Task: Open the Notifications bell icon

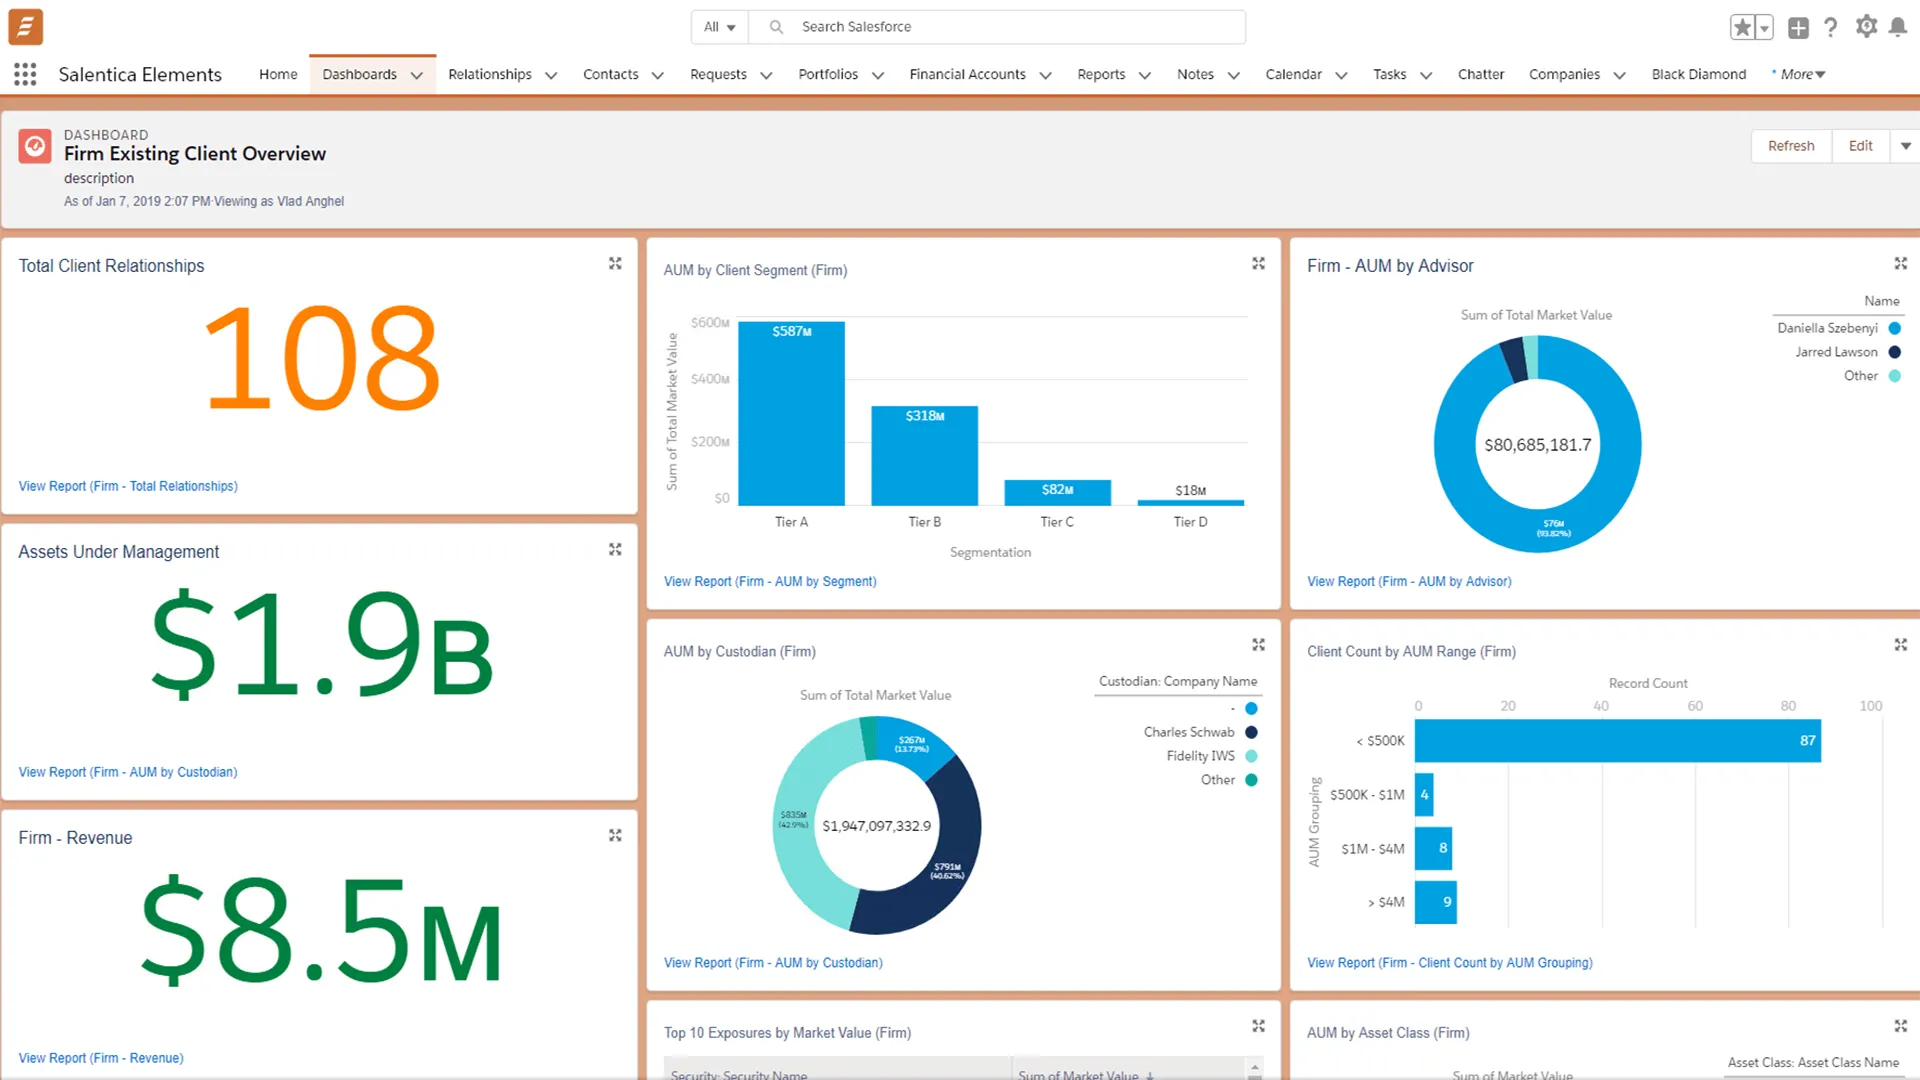Action: click(x=1897, y=27)
